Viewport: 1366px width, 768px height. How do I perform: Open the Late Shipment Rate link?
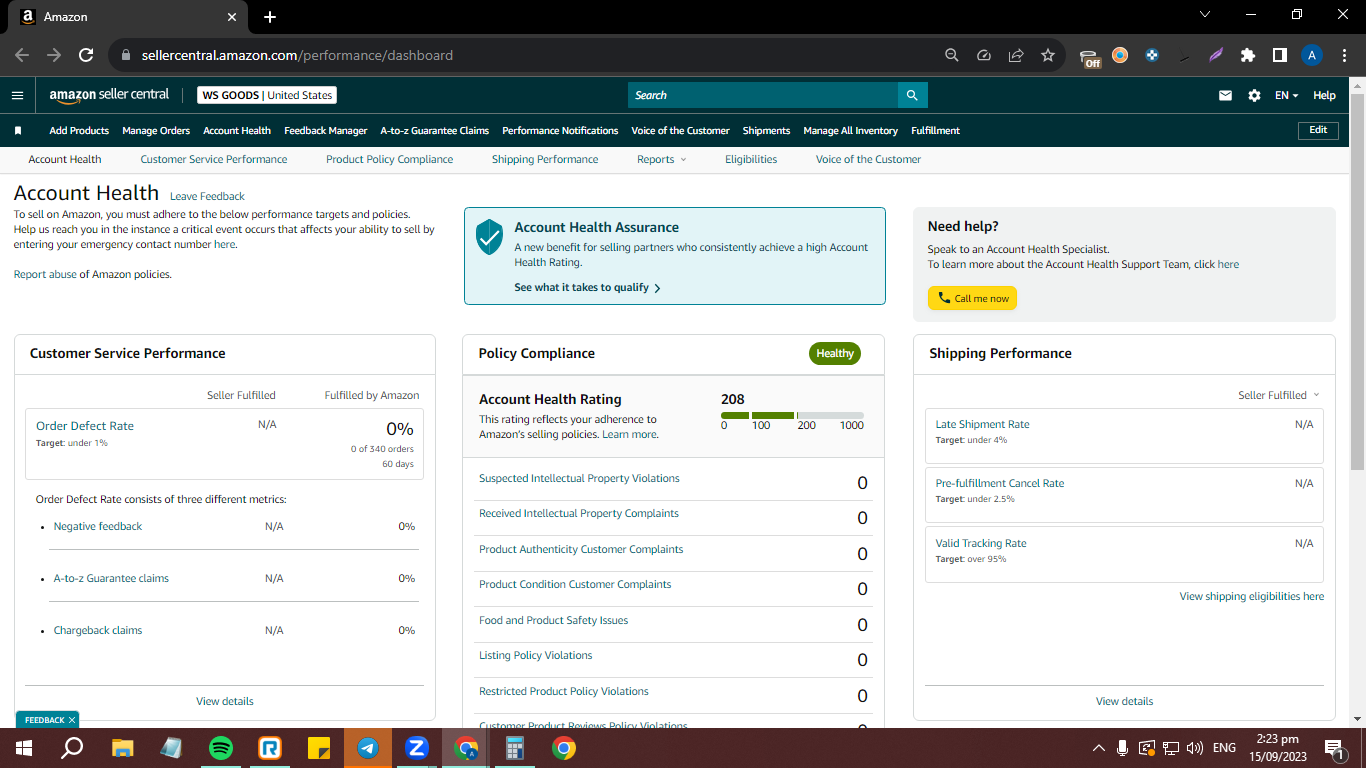point(982,424)
